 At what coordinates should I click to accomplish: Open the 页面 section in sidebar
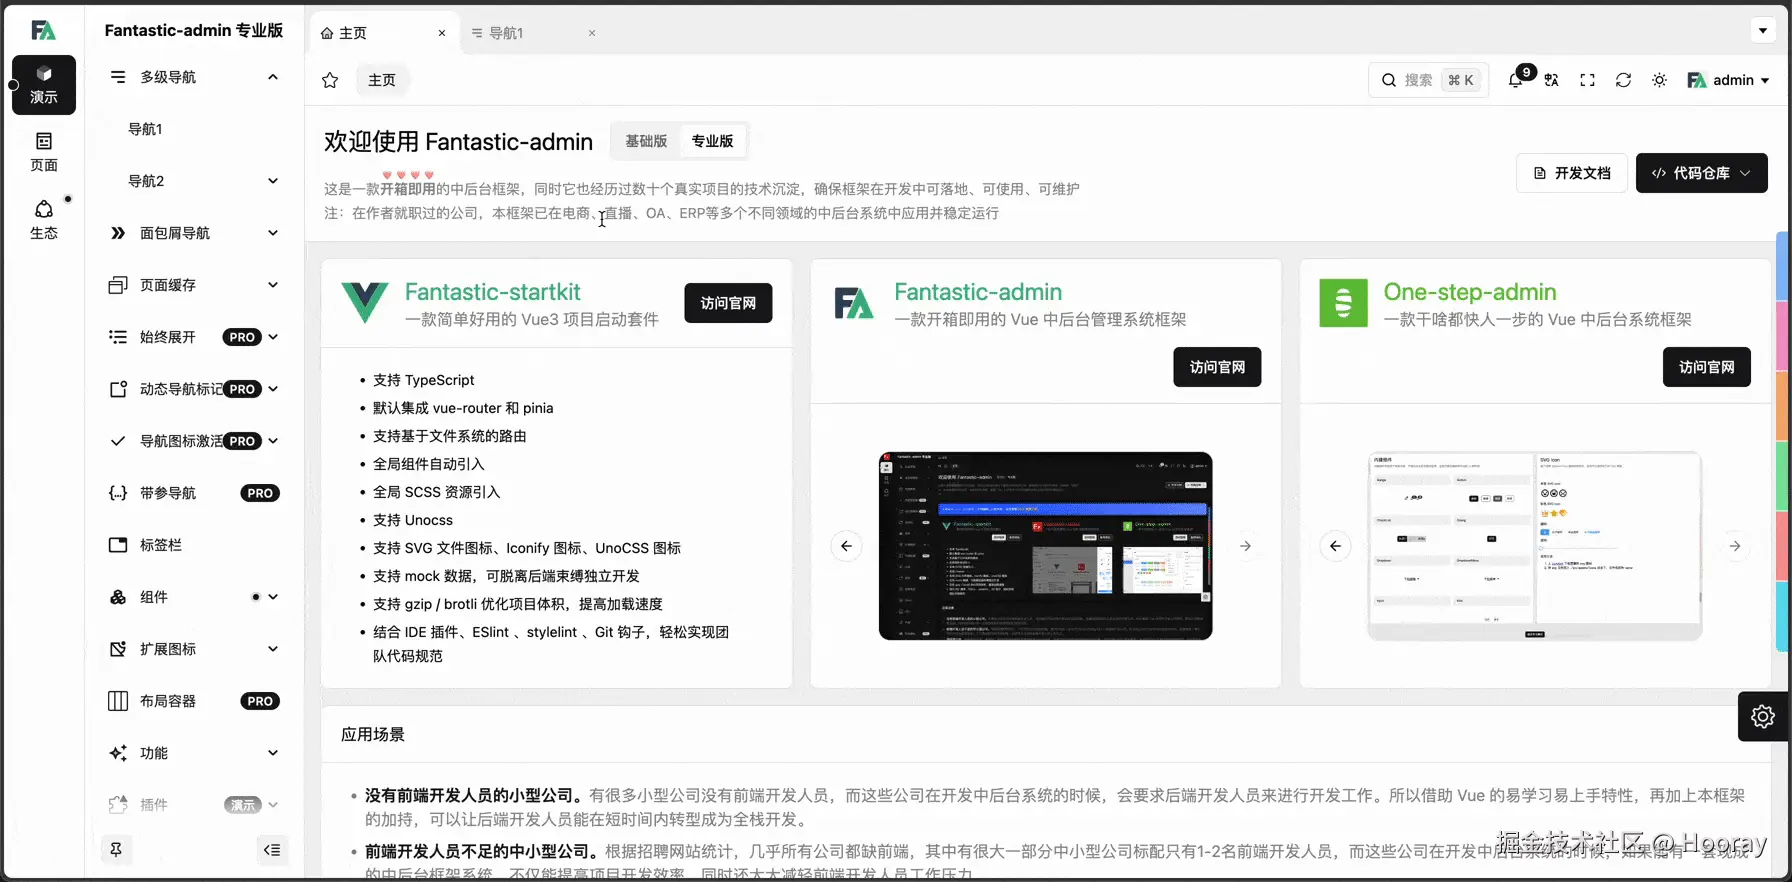click(44, 152)
